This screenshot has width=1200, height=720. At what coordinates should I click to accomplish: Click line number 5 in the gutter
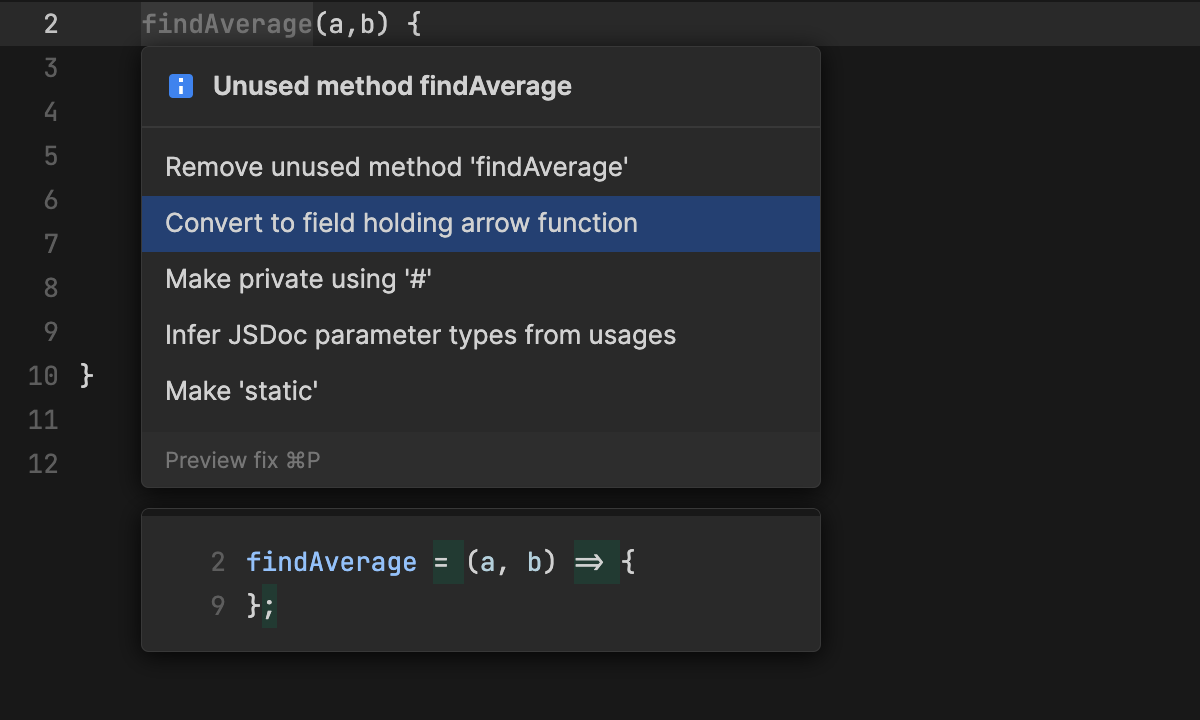tap(51, 156)
